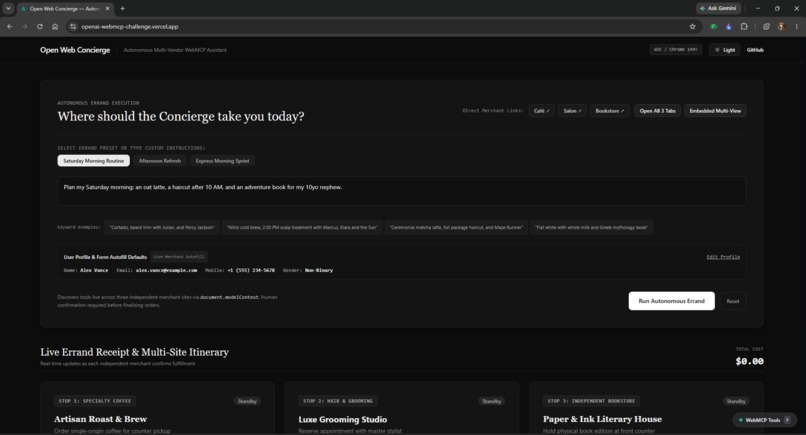This screenshot has width=806, height=435.
Task: Click the mobile number +1 (555) 234-5678
Action: tap(251, 270)
